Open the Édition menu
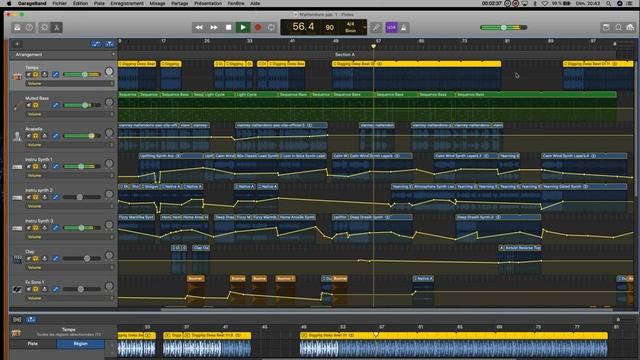Image resolution: width=640 pixels, height=360 pixels. tap(80, 3)
